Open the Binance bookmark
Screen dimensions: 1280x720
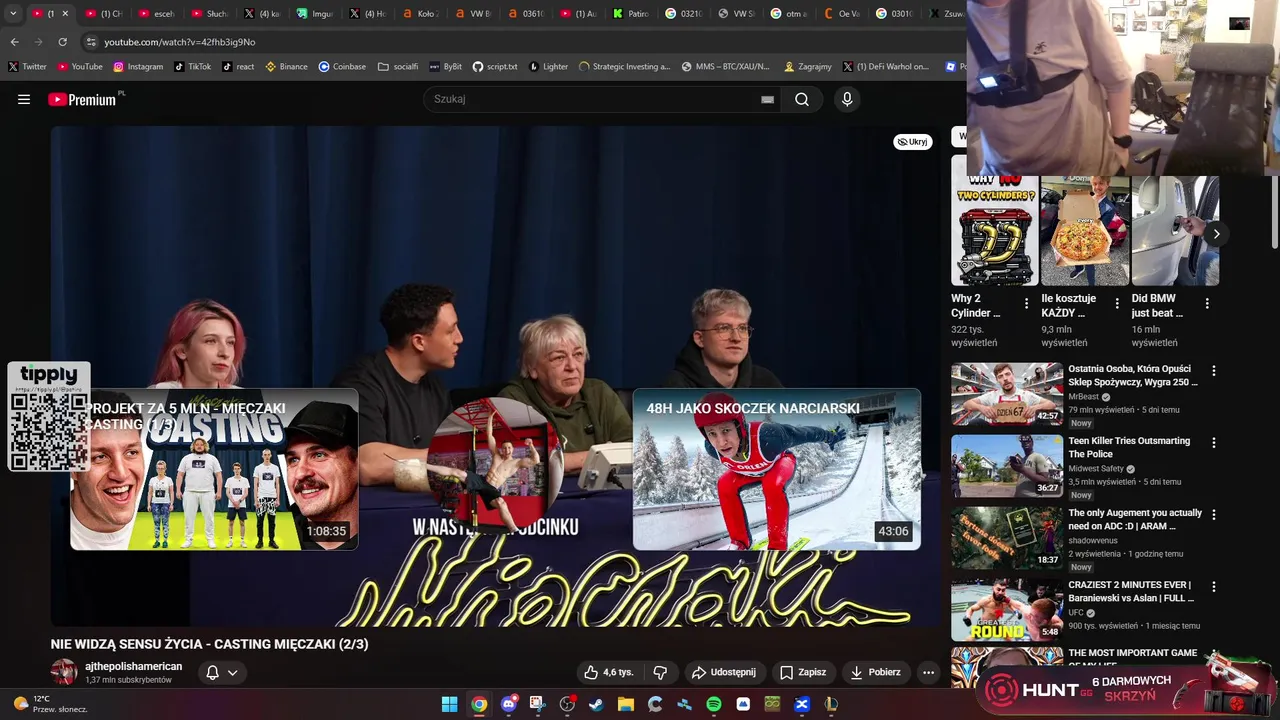286,66
